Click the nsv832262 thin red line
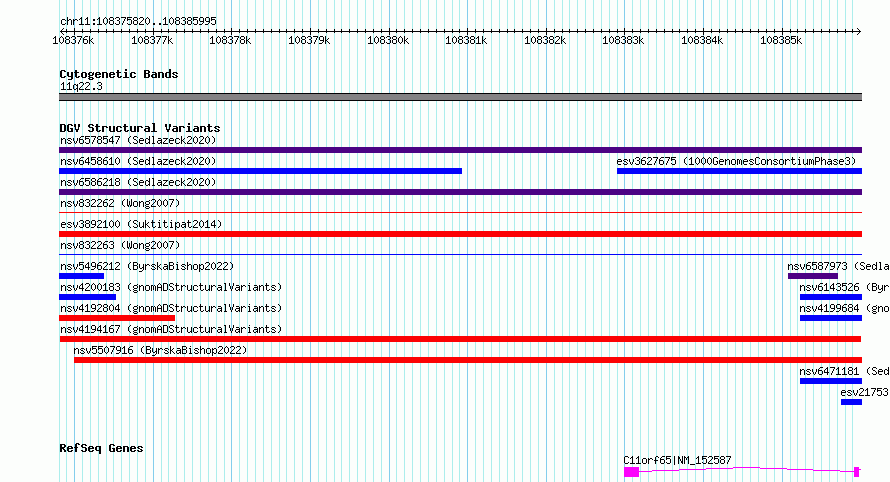 click(460, 213)
